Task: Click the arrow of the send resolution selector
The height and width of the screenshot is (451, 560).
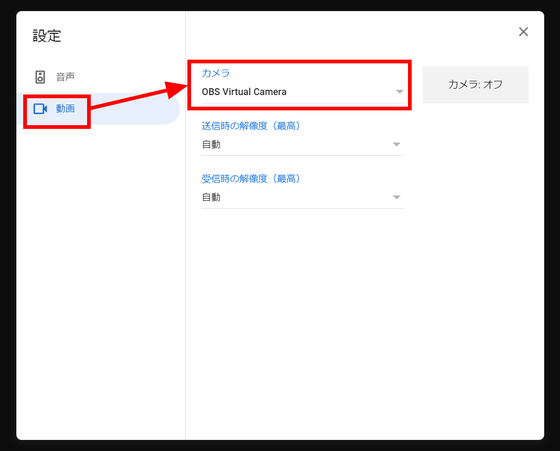Action: (396, 145)
